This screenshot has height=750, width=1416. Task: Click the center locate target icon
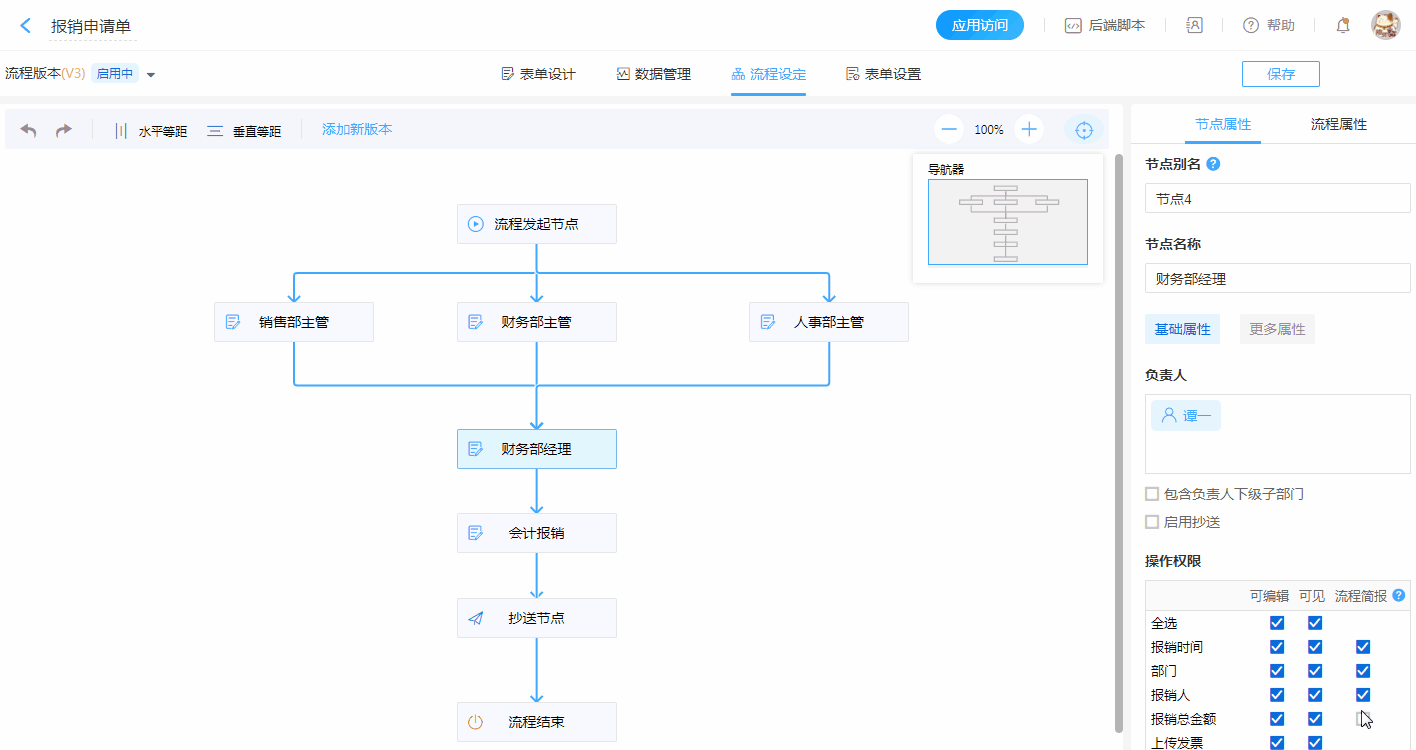tap(1083, 130)
